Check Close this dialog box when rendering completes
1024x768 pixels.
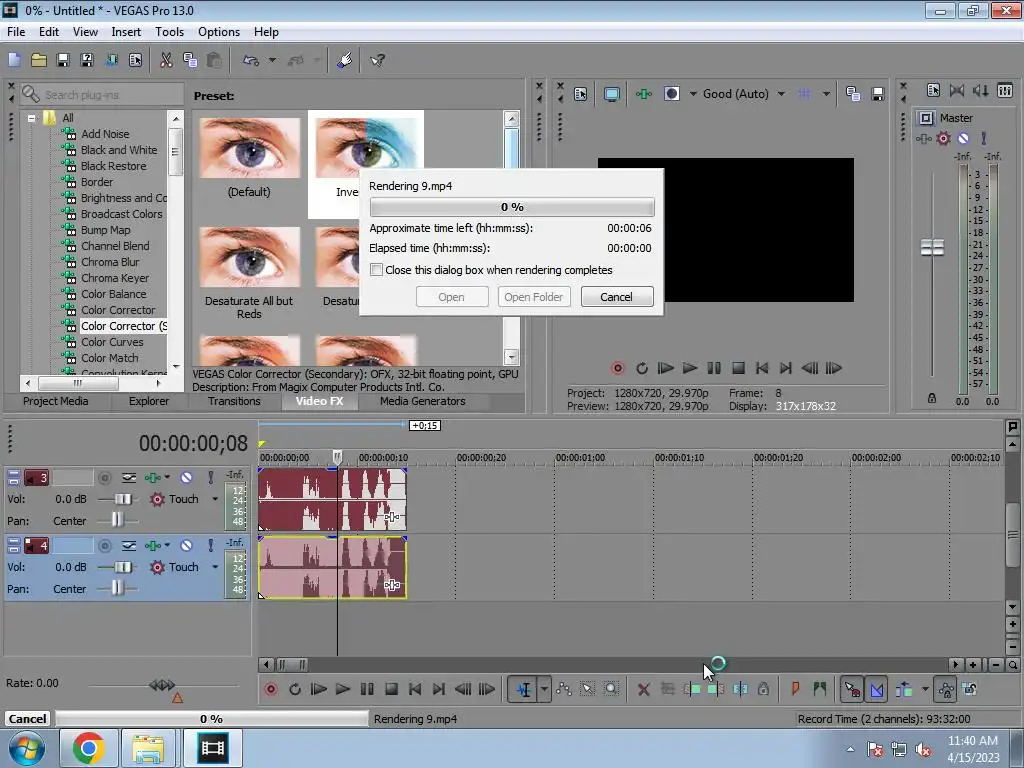(x=376, y=270)
